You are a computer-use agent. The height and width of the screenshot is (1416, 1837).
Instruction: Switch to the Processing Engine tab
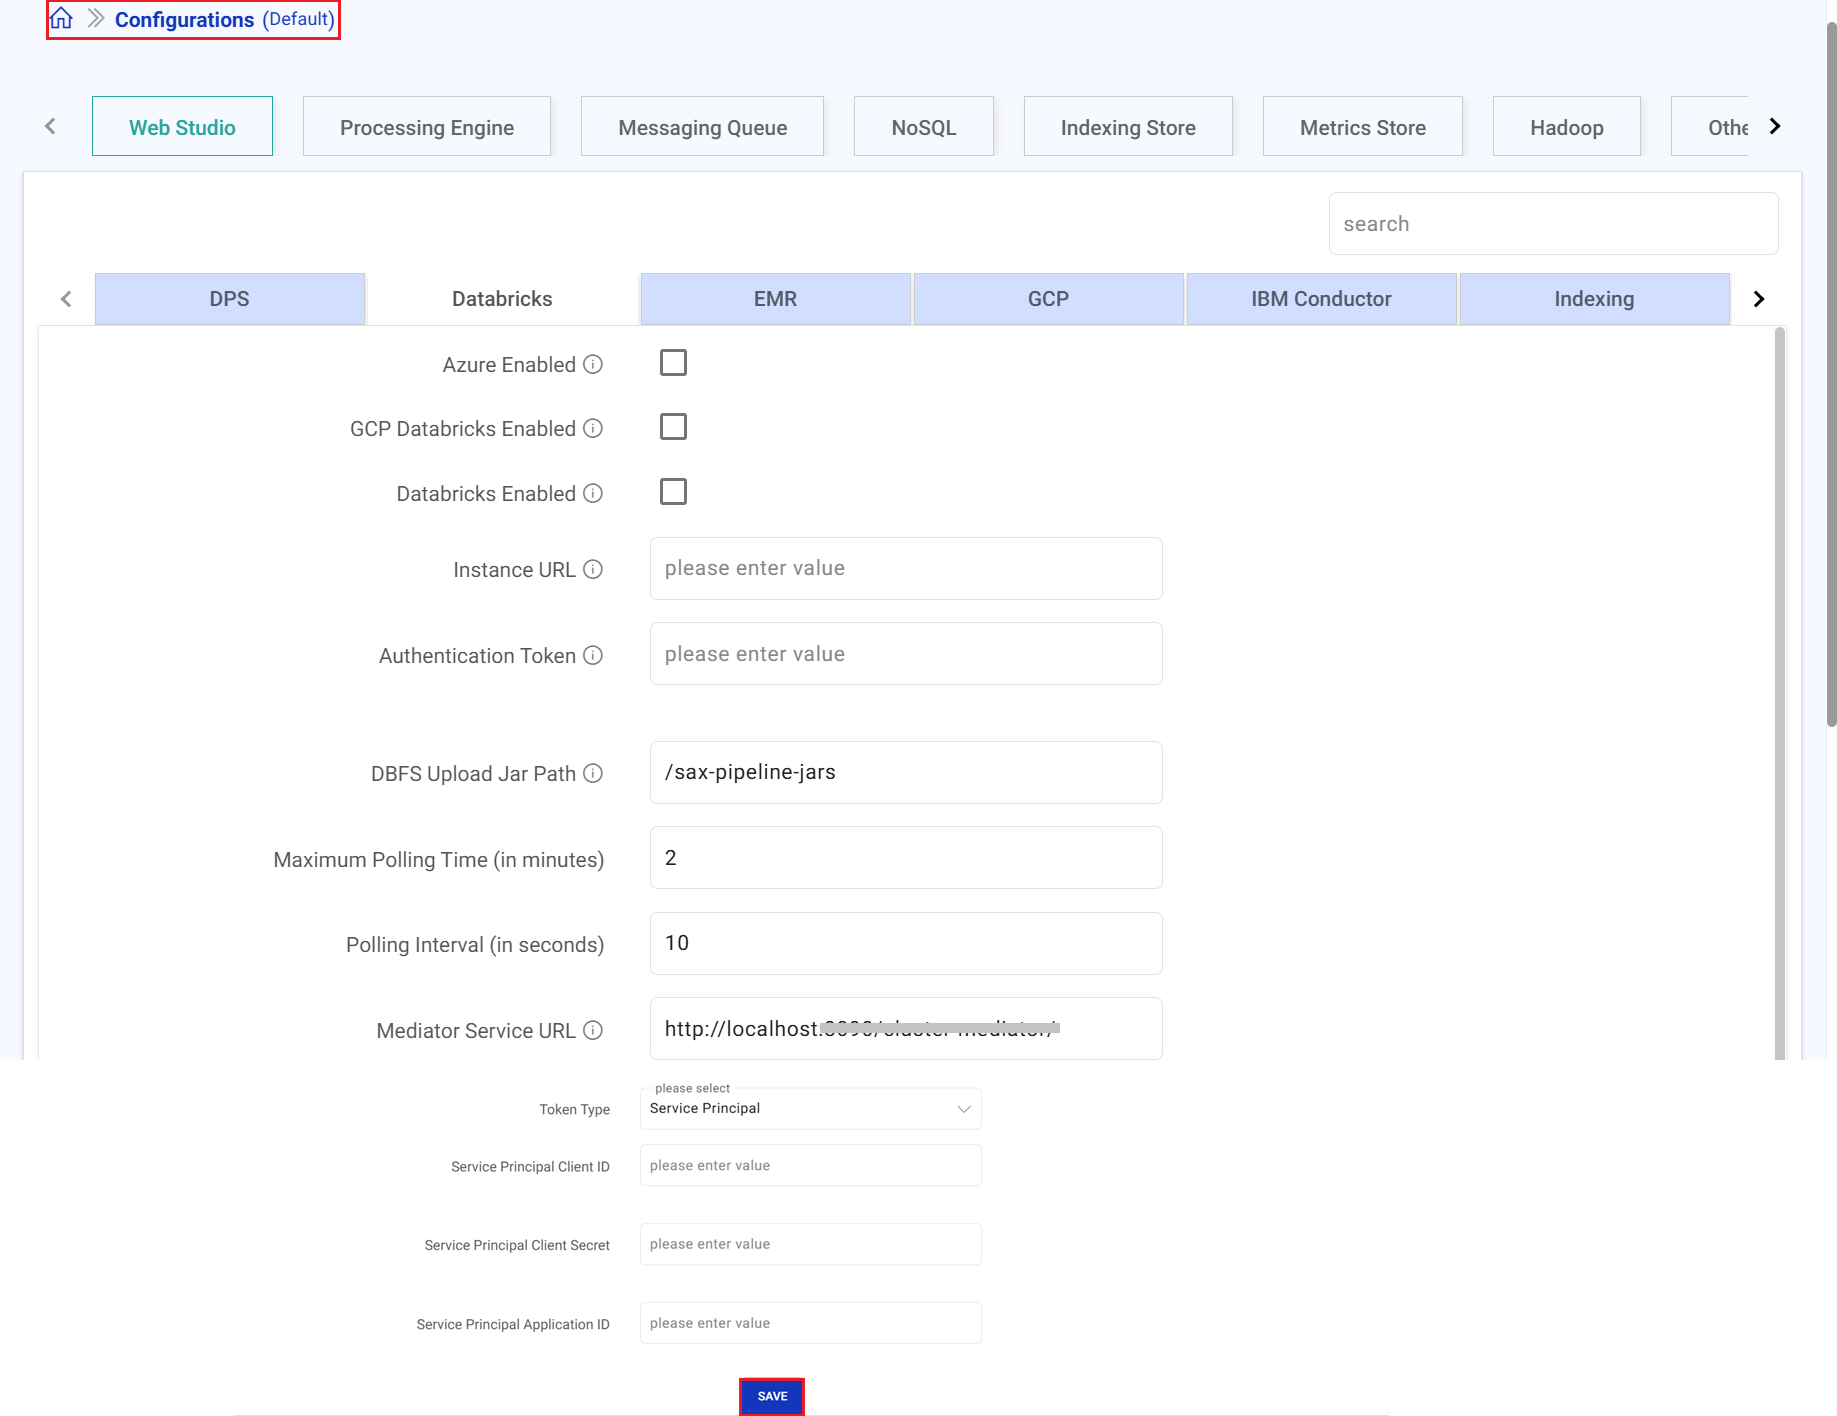(426, 127)
